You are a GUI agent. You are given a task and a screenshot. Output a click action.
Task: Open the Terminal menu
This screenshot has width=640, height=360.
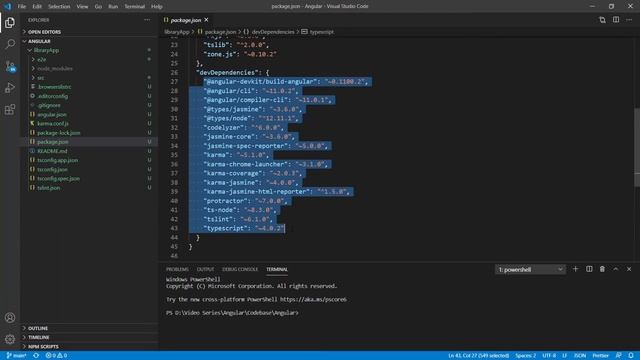pyautogui.click(x=134, y=7)
